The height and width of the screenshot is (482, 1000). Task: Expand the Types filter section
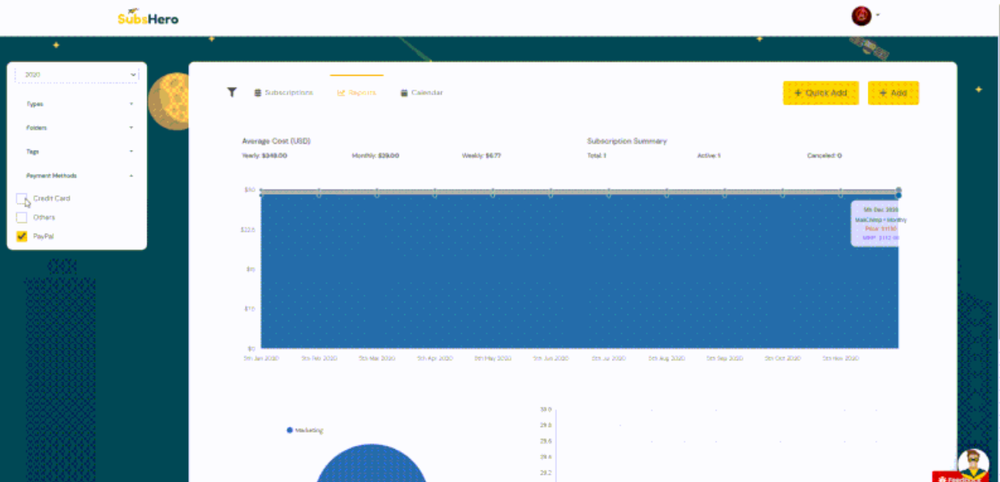pos(80,104)
